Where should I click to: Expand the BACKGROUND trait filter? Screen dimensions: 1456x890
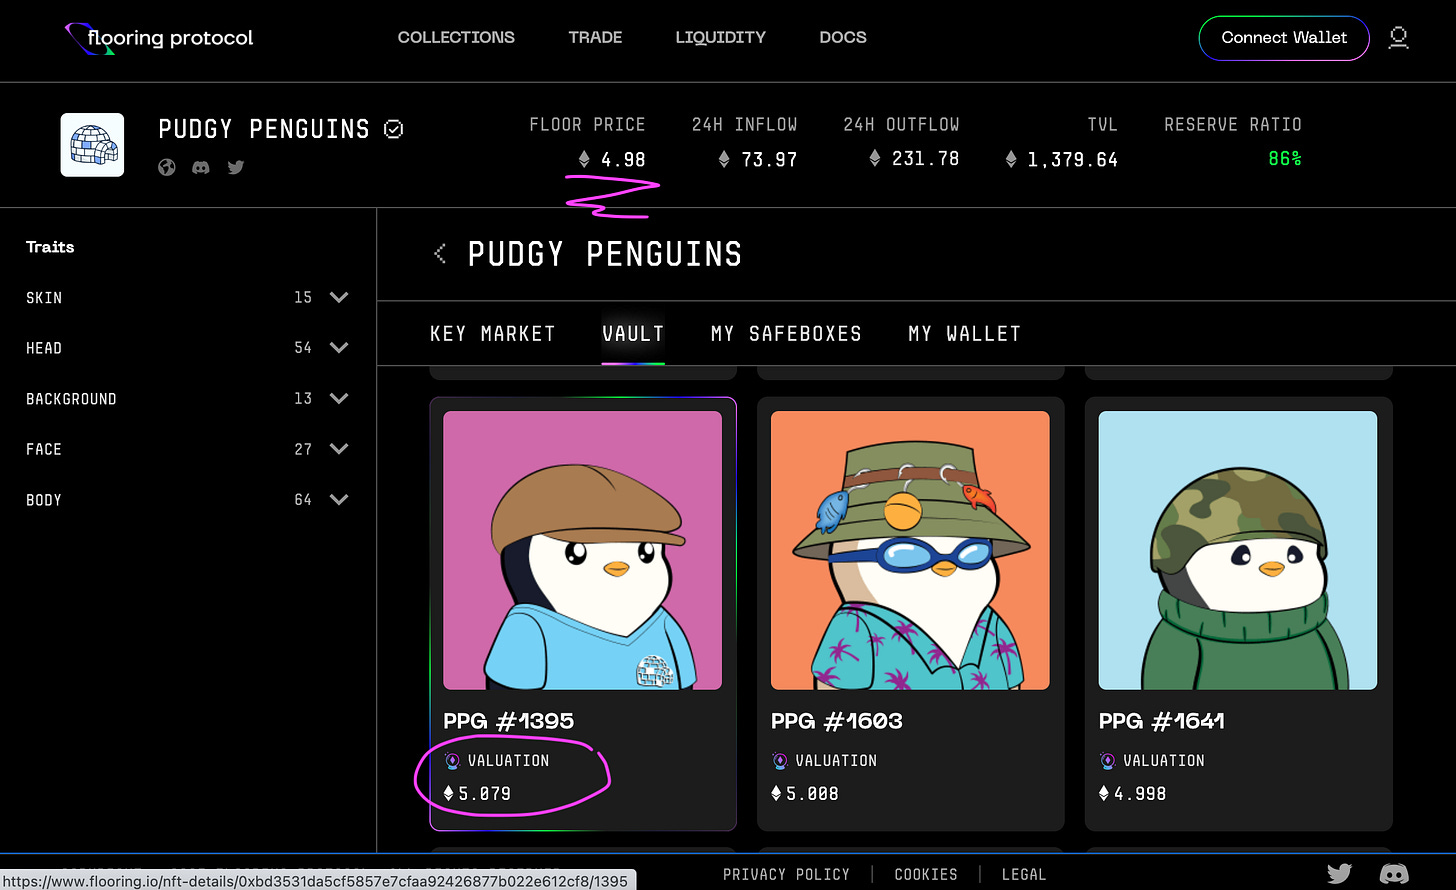coord(339,398)
